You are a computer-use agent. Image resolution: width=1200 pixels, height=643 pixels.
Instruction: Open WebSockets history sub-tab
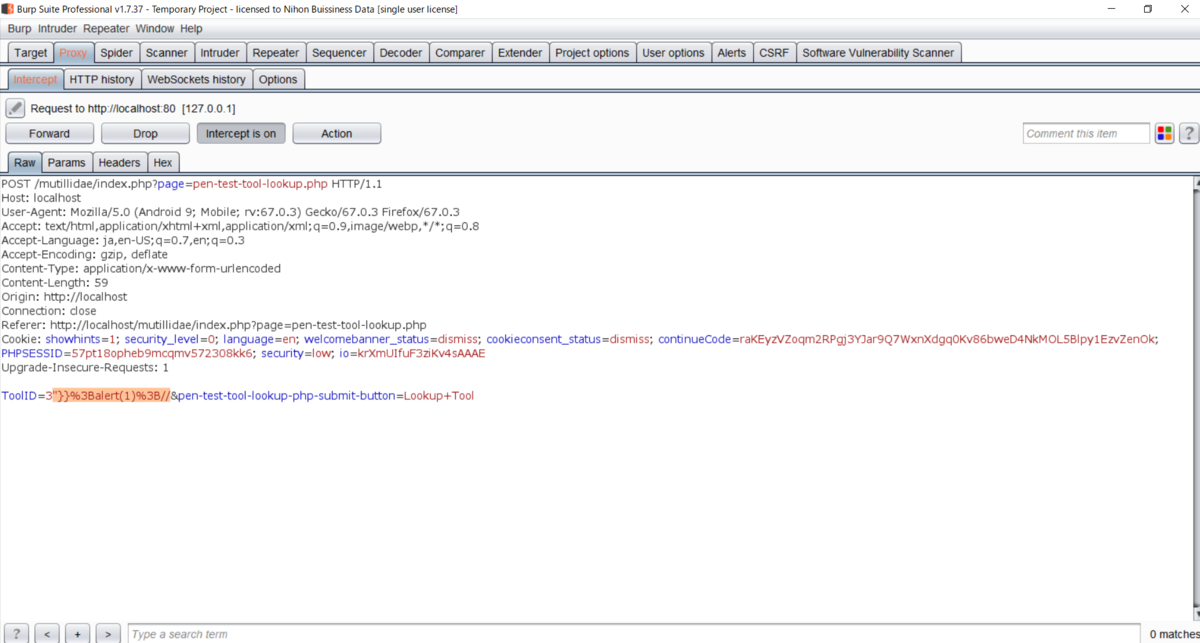[x=196, y=79]
